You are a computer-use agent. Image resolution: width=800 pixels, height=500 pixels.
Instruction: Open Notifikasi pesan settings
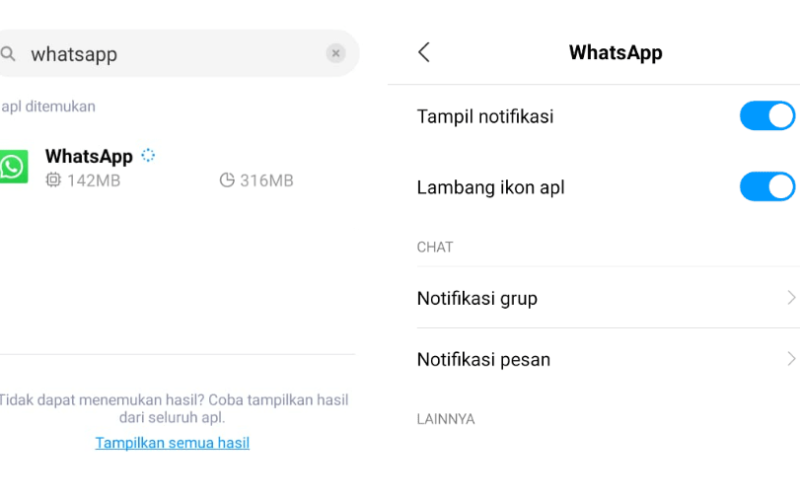click(608, 359)
